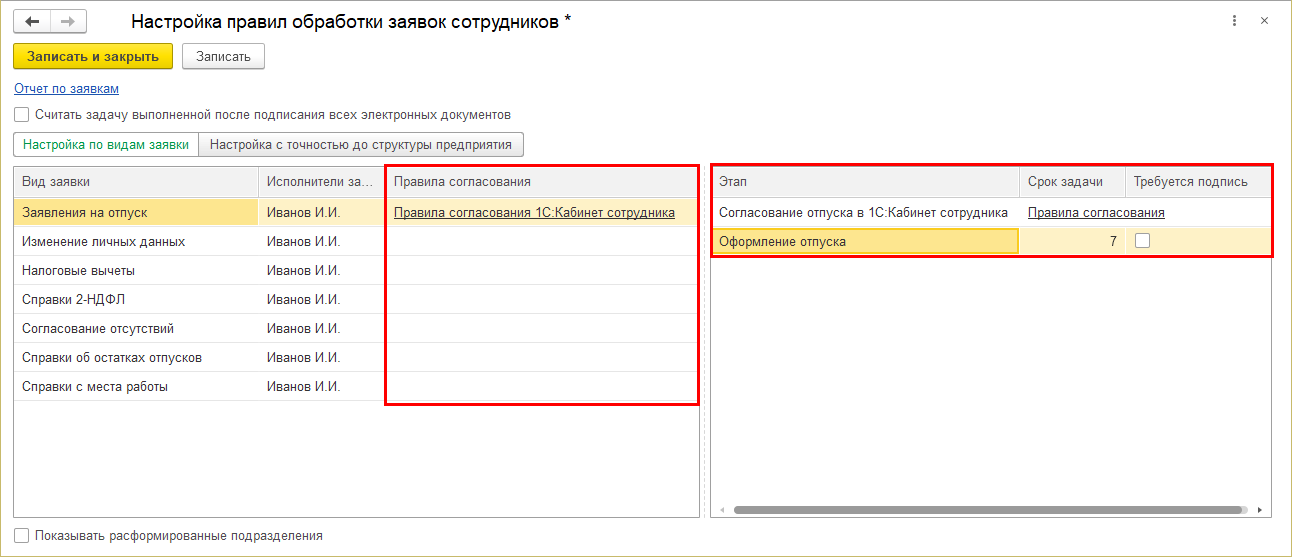The image size is (1292, 557).
Task: Click the 'Срок задачи' value 7 field
Action: 1072,241
